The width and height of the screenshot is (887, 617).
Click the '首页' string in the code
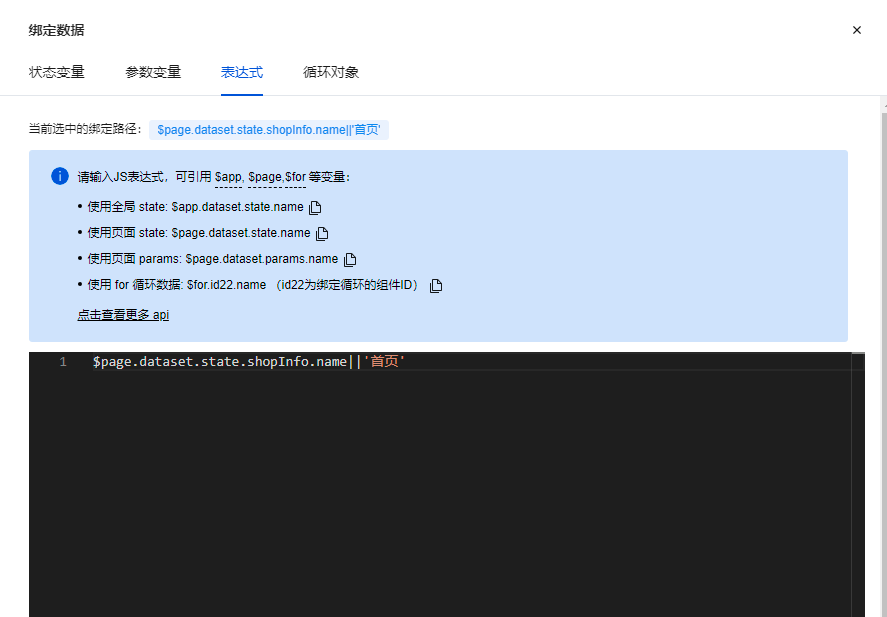(x=384, y=362)
